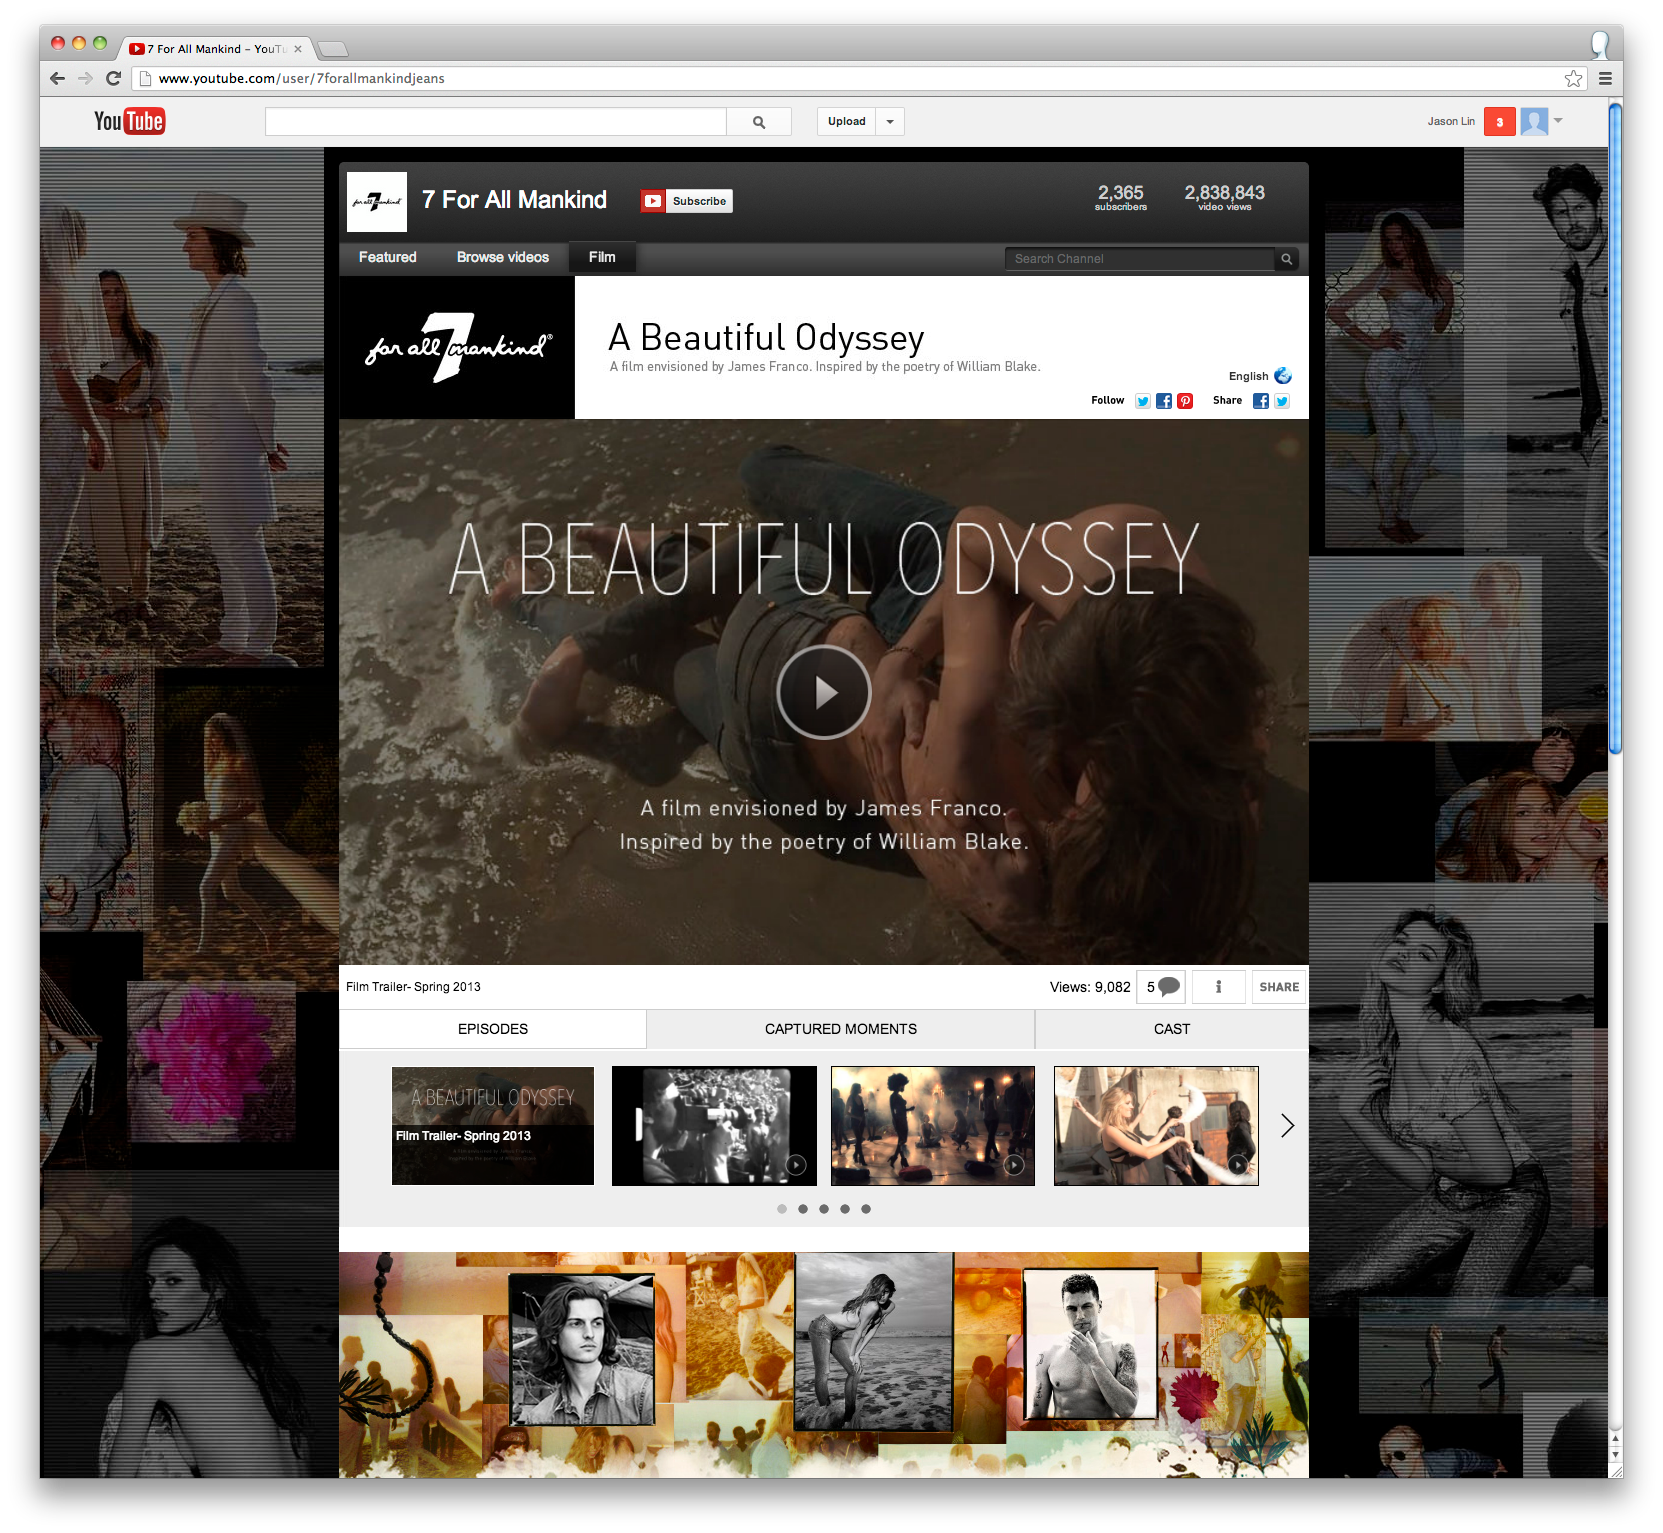
Task: Open the dancers in smoke episode thumbnail
Action: (x=933, y=1126)
